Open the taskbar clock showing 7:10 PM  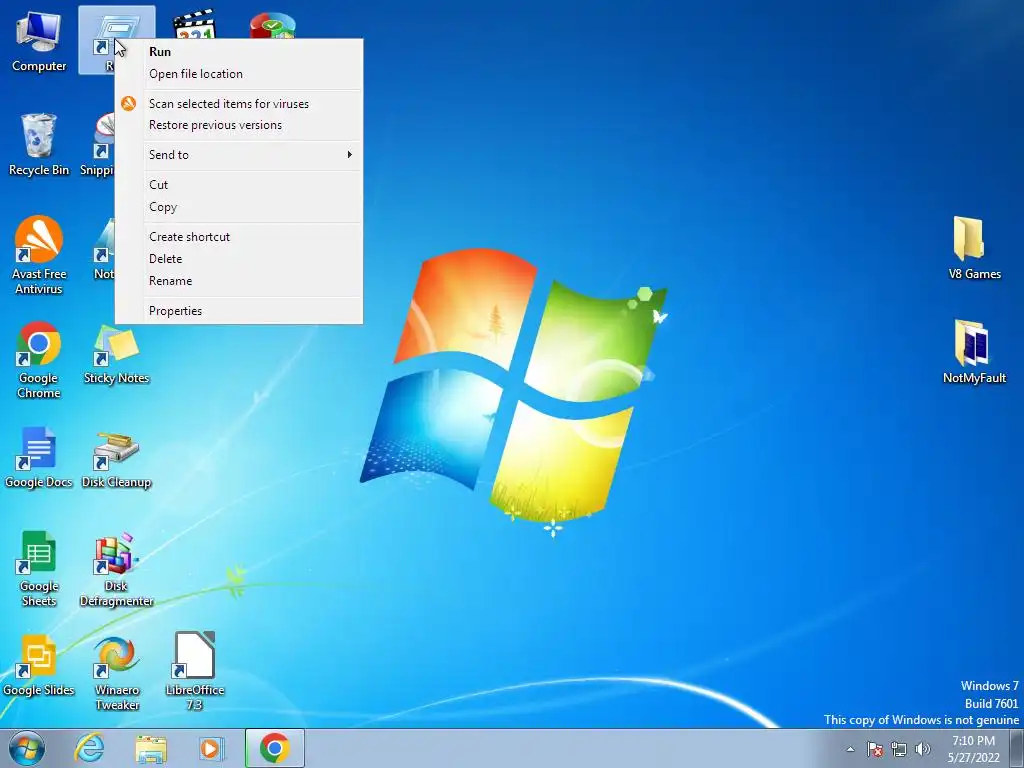(974, 749)
